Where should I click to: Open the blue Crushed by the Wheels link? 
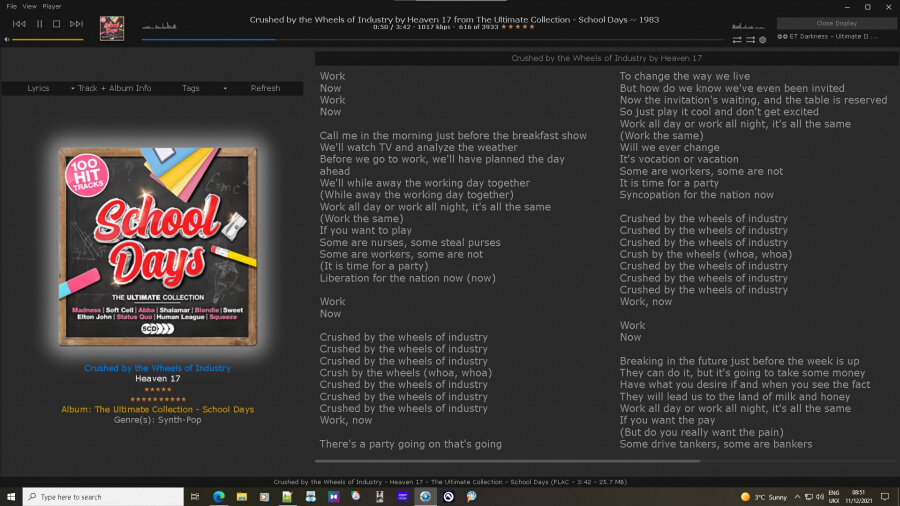[x=157, y=368]
